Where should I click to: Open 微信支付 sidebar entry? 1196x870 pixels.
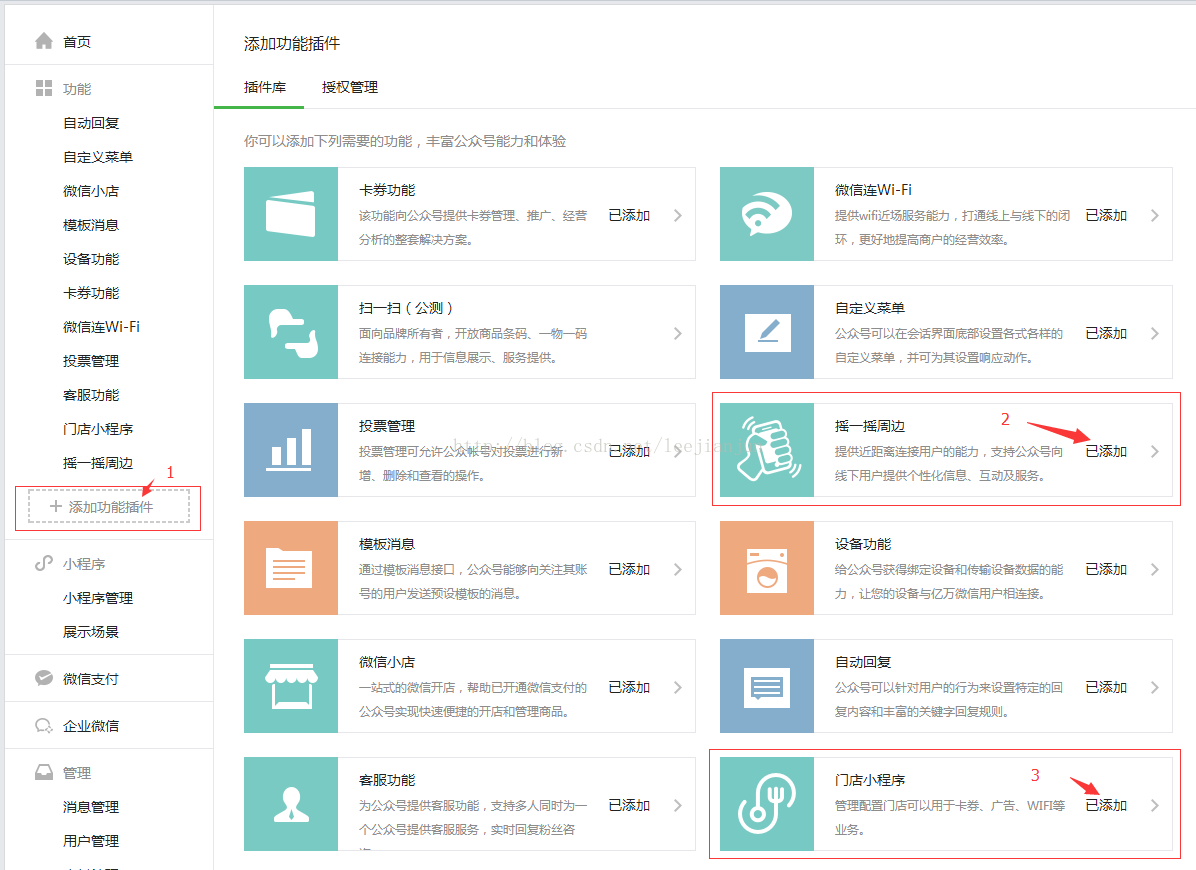[x=91, y=679]
